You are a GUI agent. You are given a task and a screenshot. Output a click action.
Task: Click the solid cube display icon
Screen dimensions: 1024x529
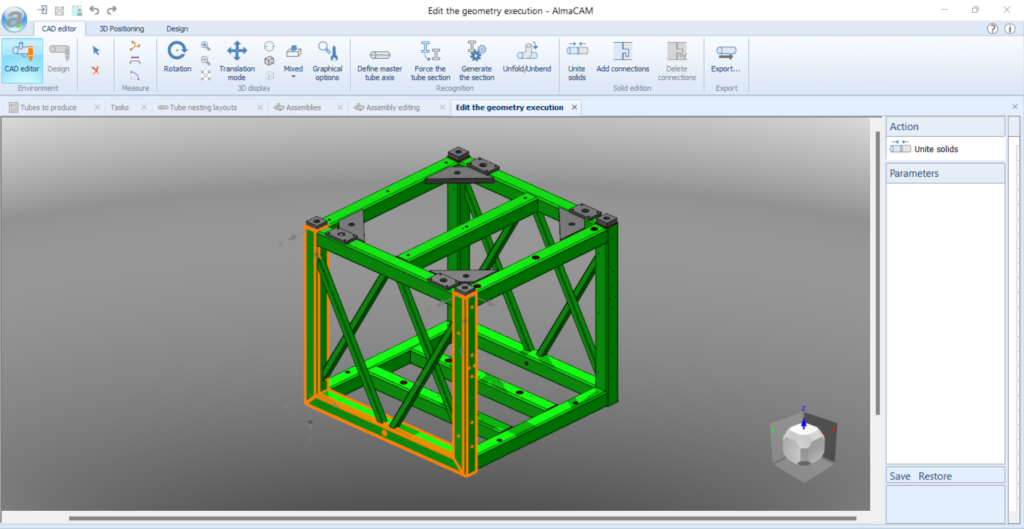click(x=269, y=61)
